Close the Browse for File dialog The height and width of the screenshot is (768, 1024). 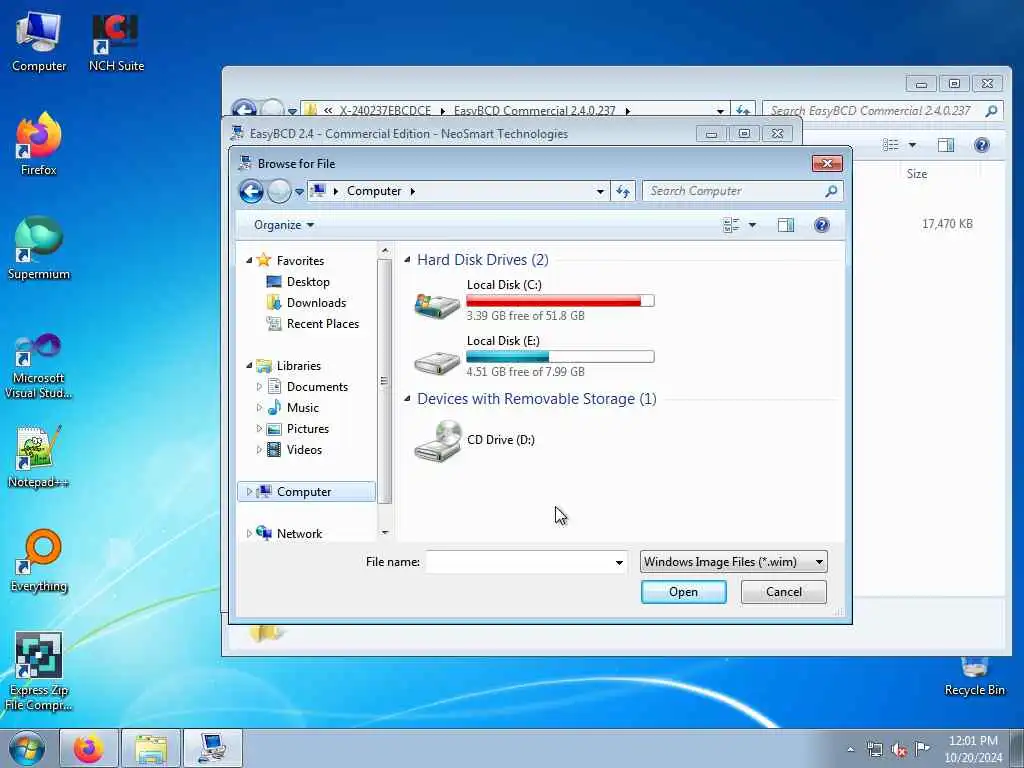[x=827, y=163]
